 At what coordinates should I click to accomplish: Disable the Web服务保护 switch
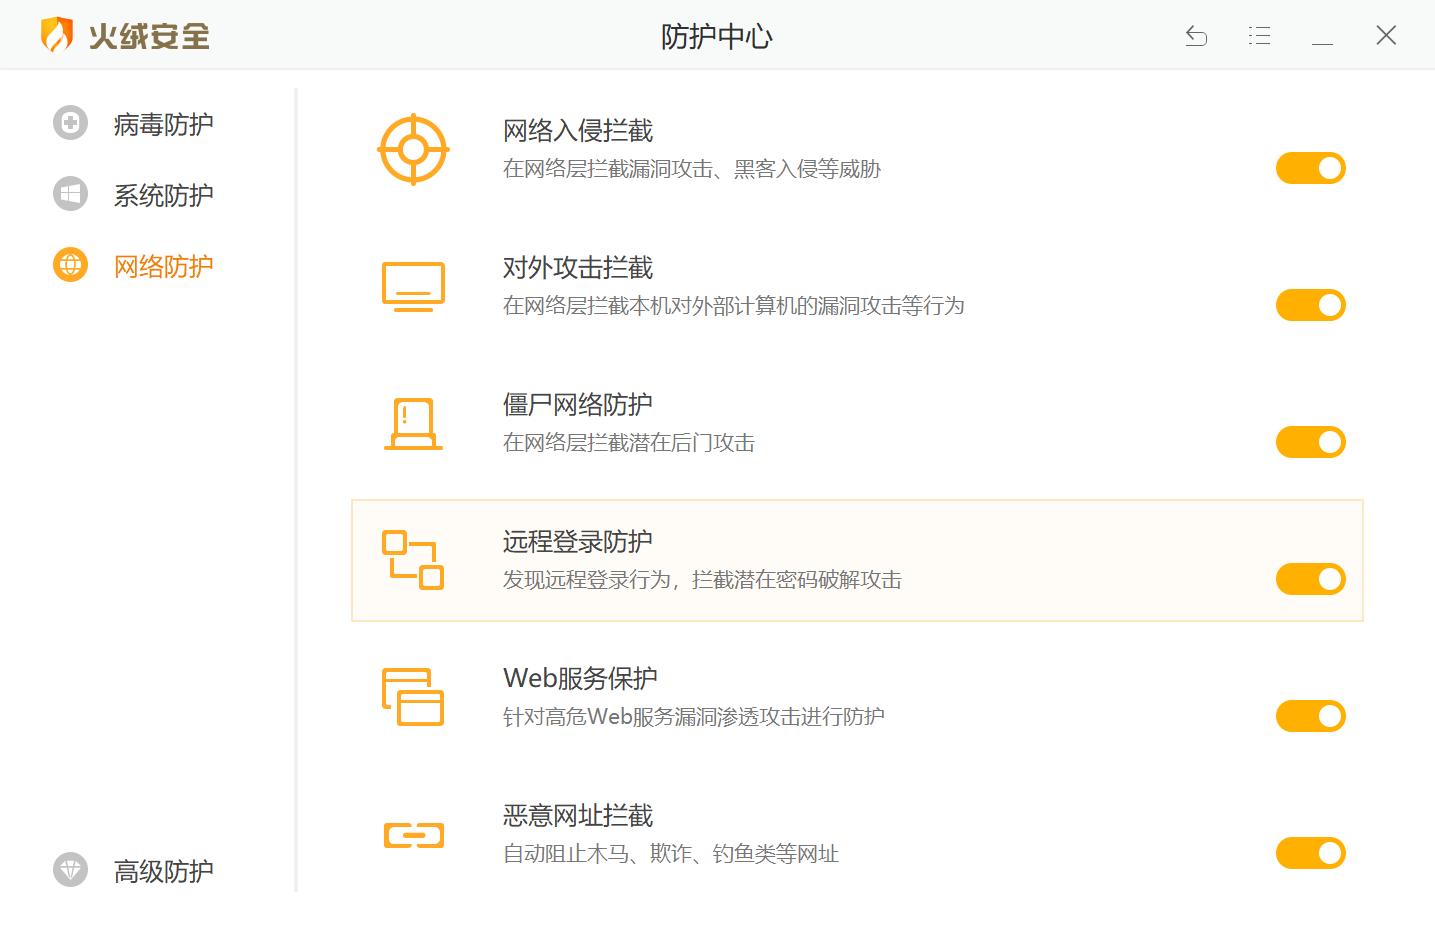(1310, 716)
